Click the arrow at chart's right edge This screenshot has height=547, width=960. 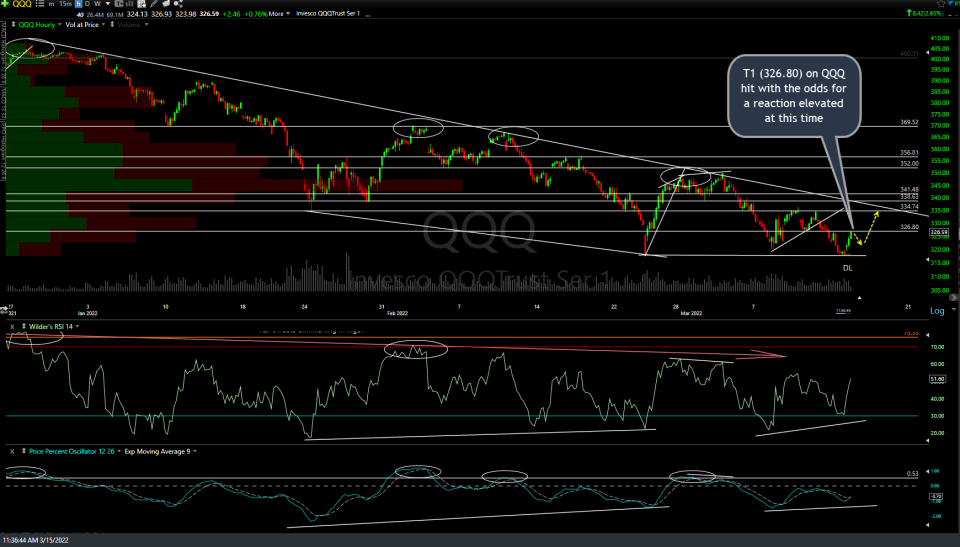point(953,297)
